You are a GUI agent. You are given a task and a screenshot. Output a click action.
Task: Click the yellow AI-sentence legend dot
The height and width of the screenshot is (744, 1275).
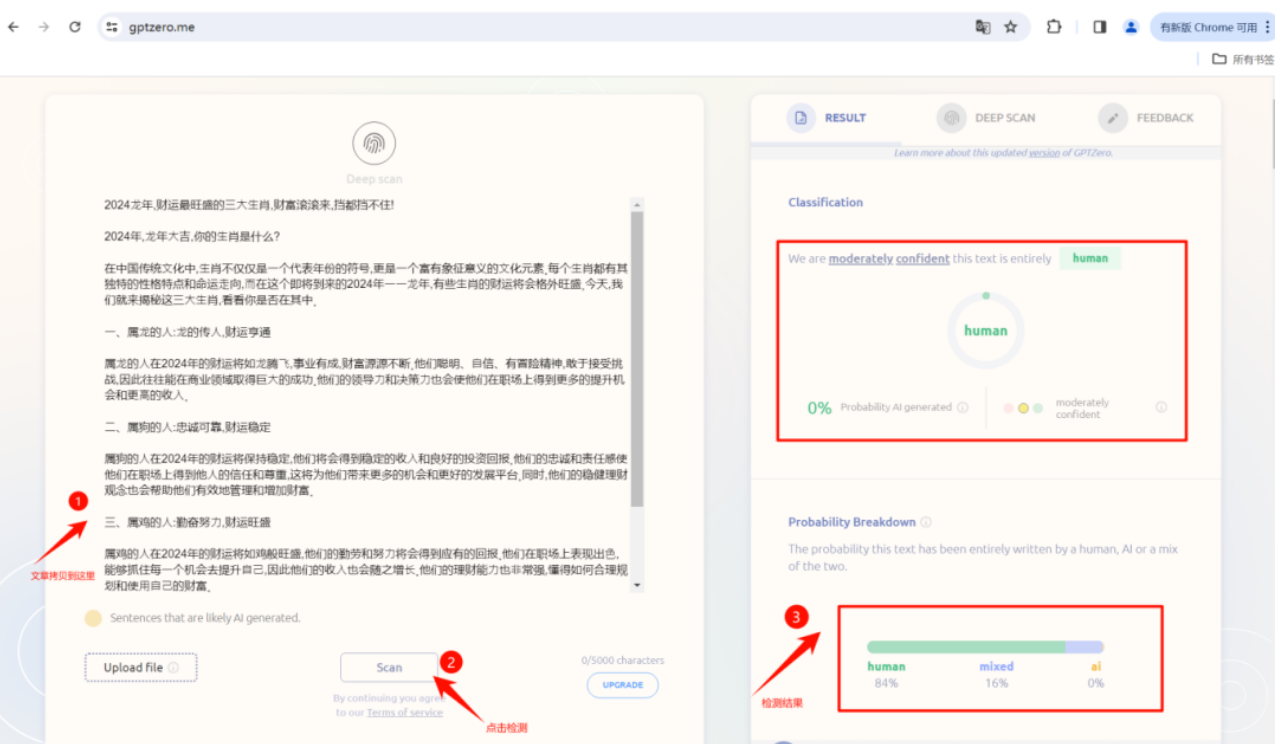(x=93, y=618)
